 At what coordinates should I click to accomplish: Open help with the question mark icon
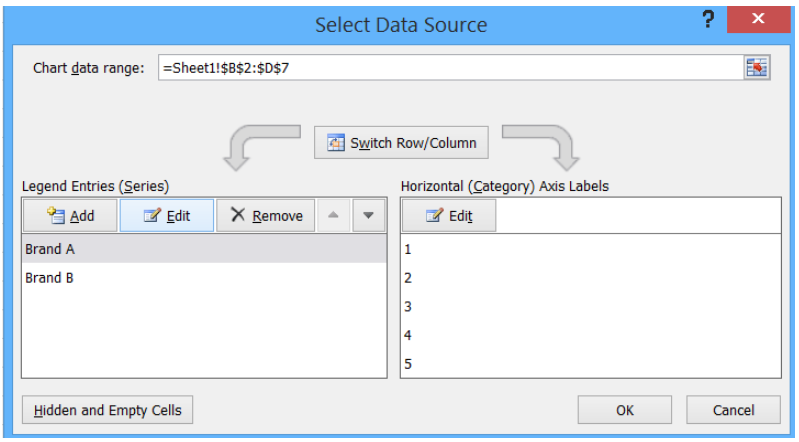coord(708,19)
